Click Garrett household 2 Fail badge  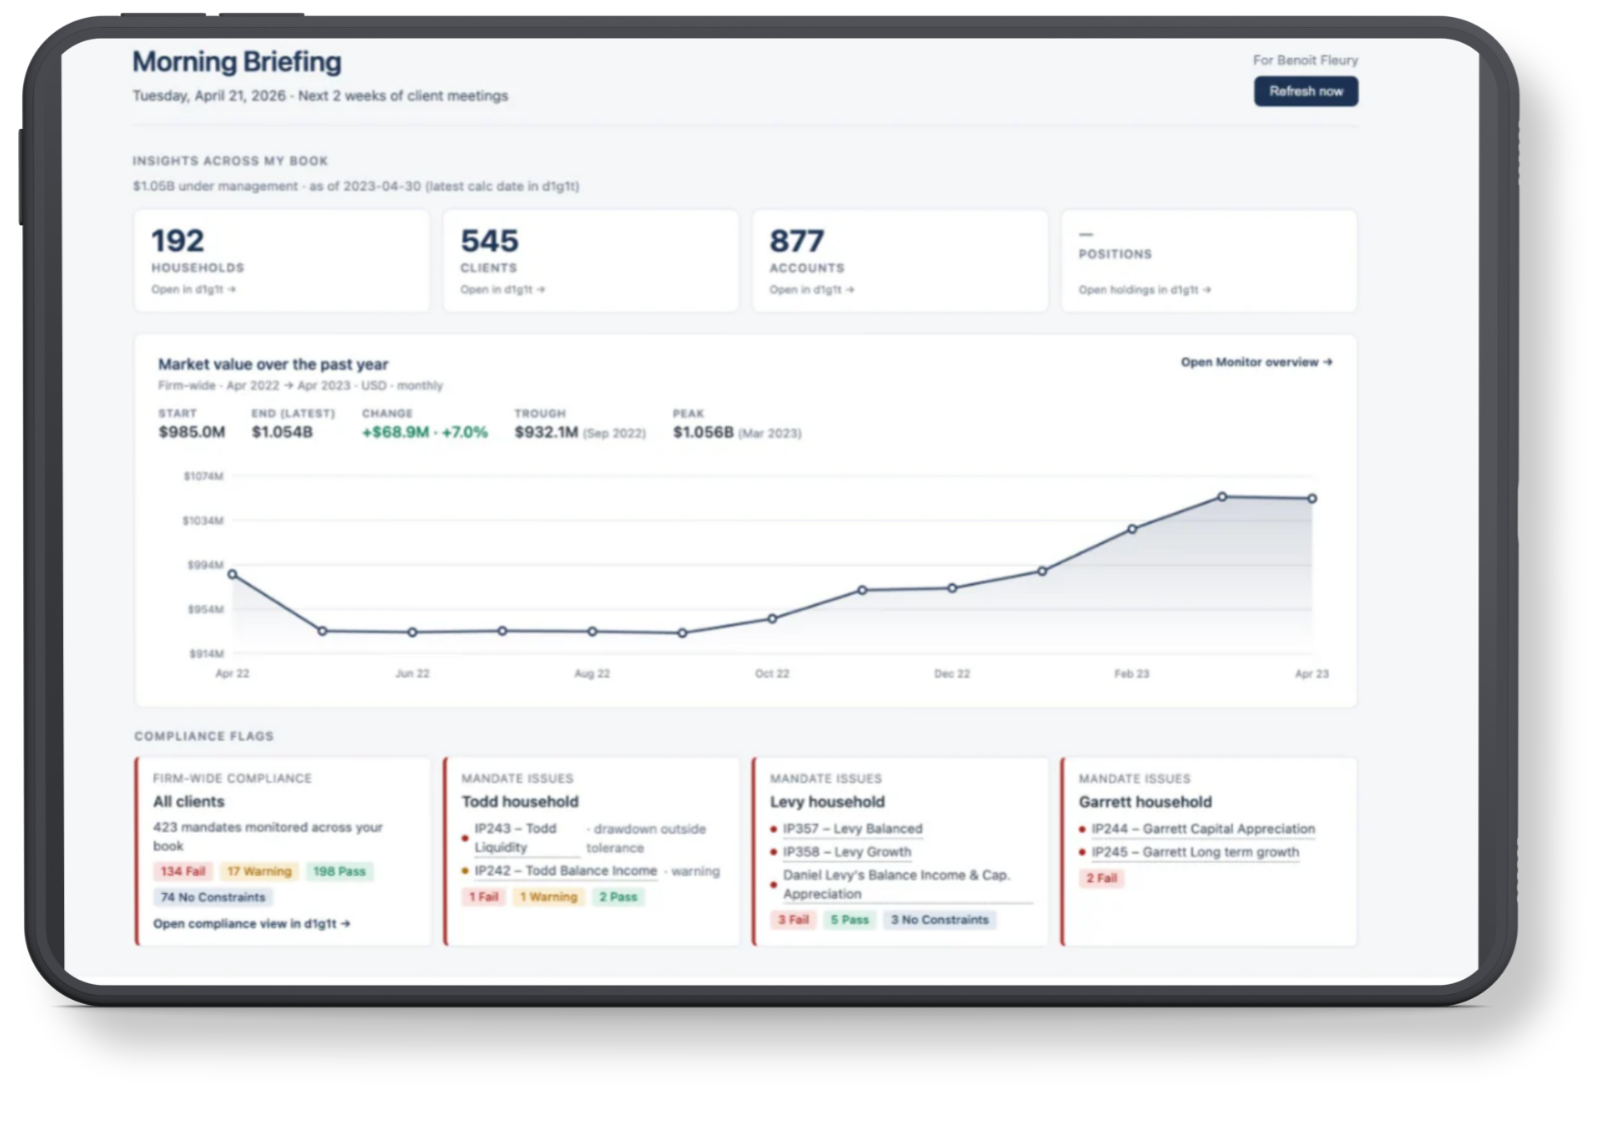1102,878
